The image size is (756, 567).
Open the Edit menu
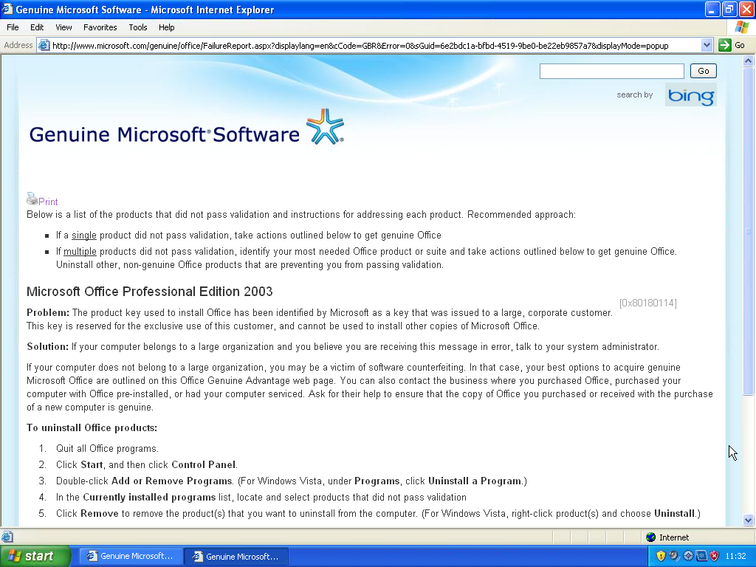[37, 27]
